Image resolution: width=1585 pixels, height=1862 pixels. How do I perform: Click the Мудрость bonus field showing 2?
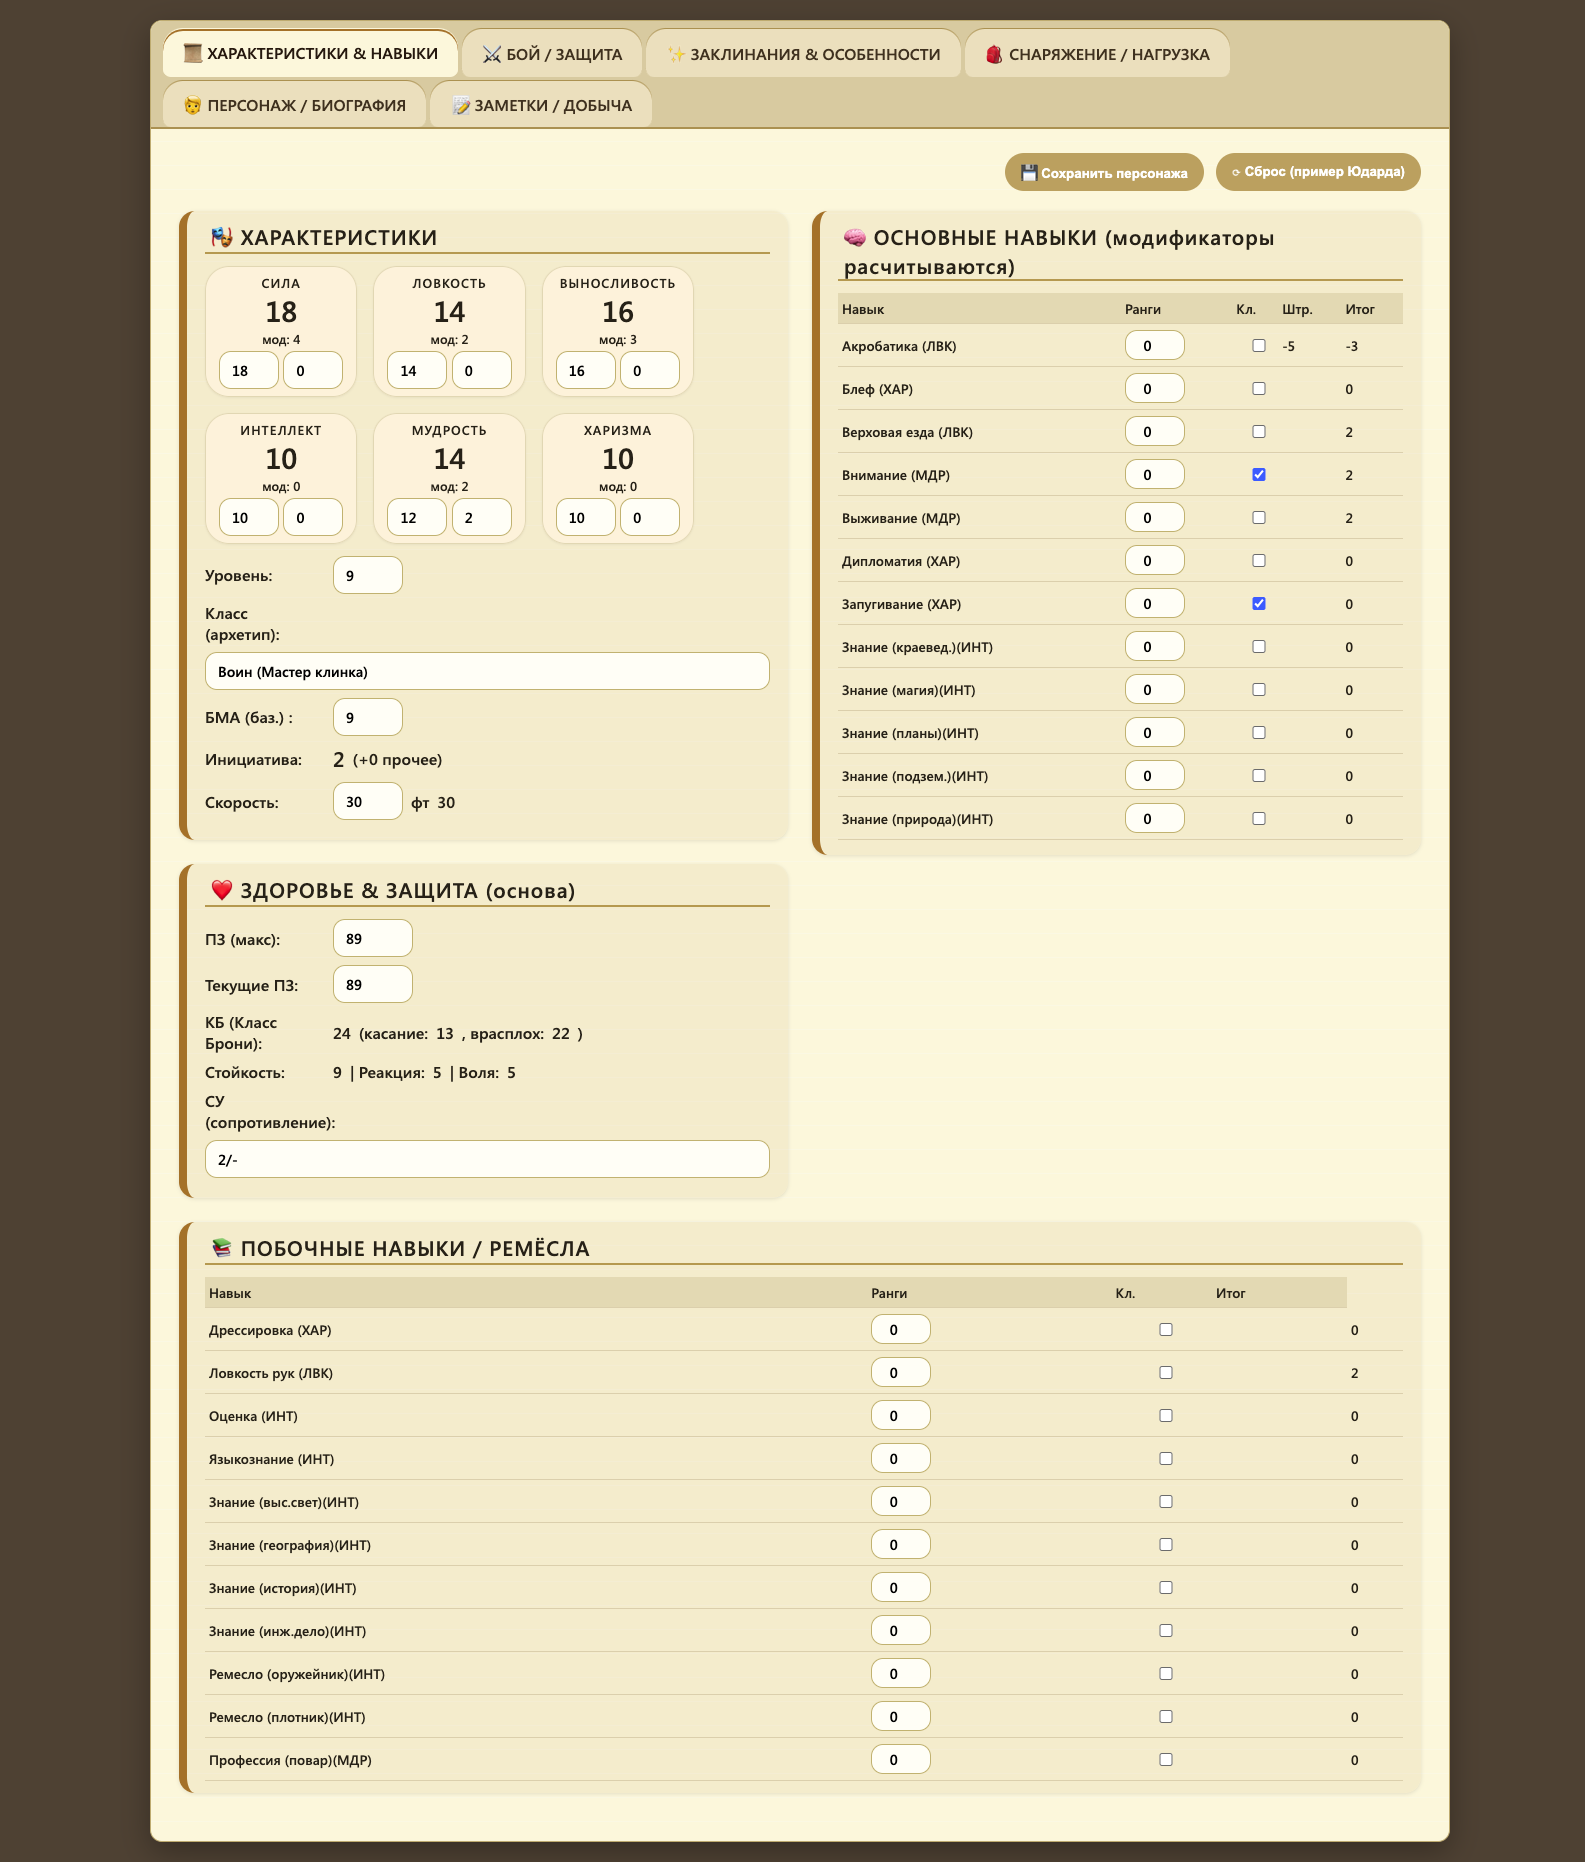[482, 517]
